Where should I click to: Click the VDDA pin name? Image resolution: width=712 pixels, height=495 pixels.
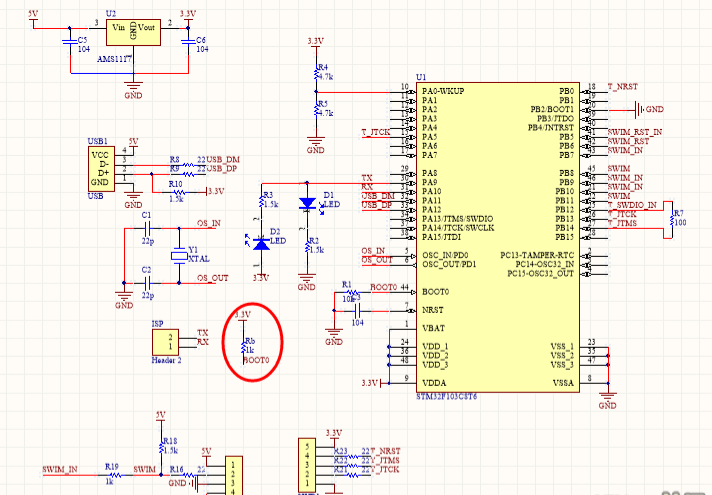[x=434, y=383]
